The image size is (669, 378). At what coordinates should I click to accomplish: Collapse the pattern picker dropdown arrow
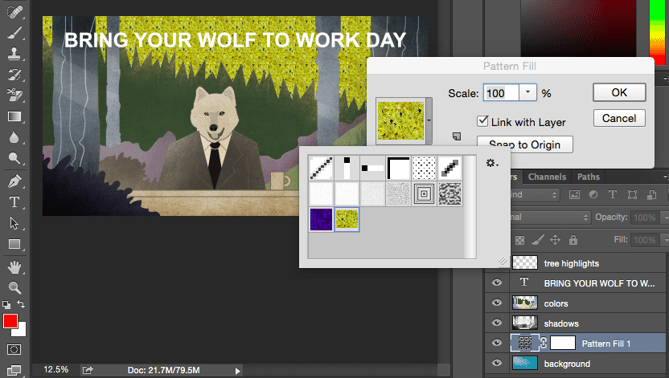tap(429, 121)
